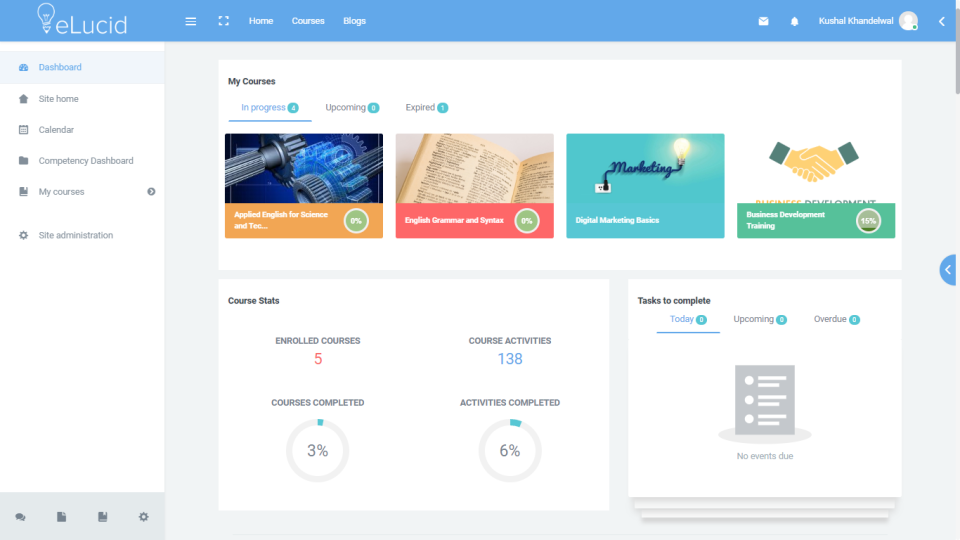
Task: Click the top-right collapse arrow icon
Action: 942,21
